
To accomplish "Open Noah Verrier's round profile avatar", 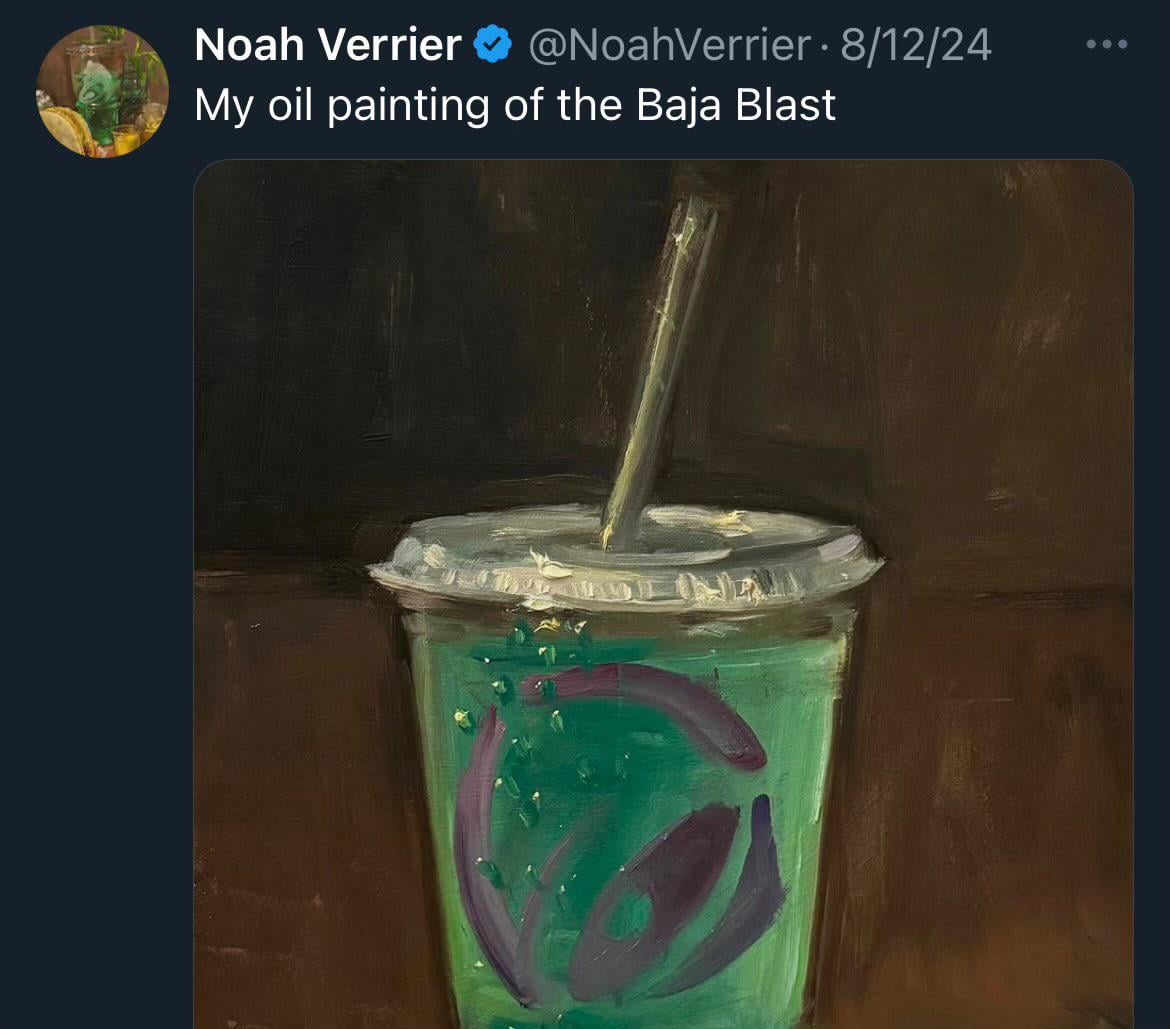I will 102,91.
